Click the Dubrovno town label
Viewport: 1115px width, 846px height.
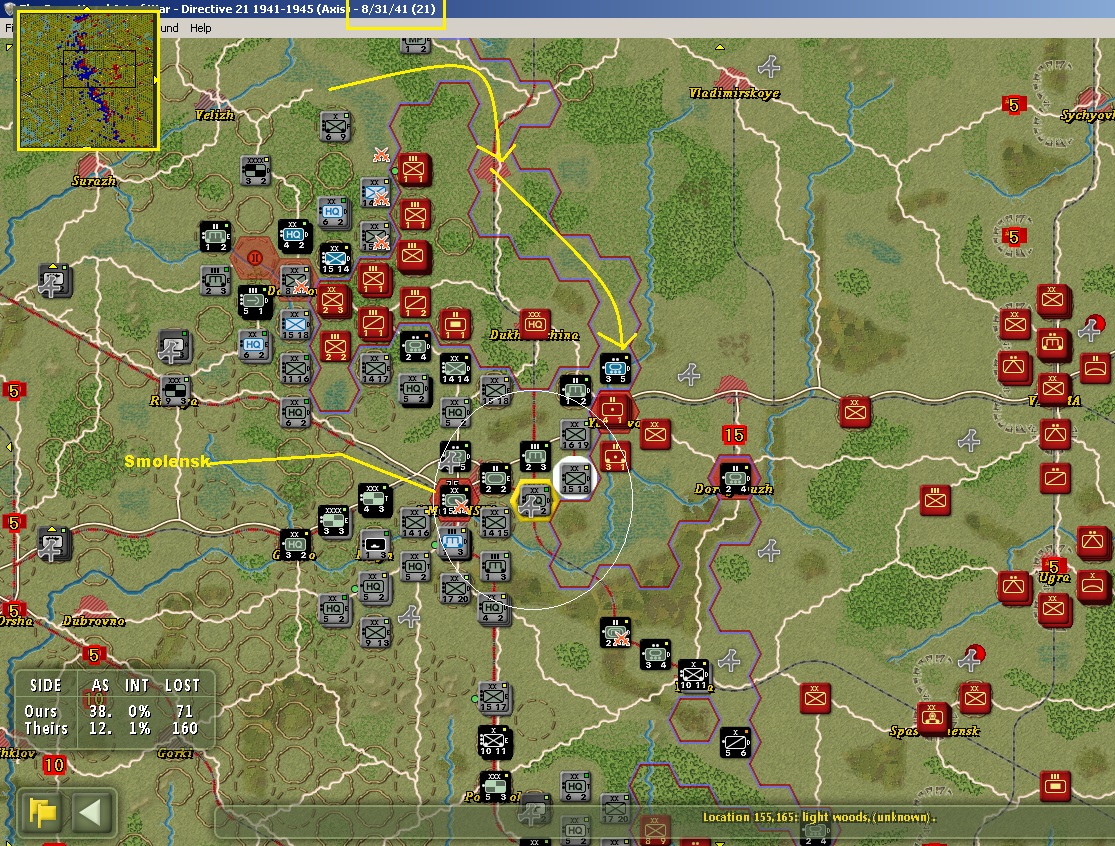point(93,621)
